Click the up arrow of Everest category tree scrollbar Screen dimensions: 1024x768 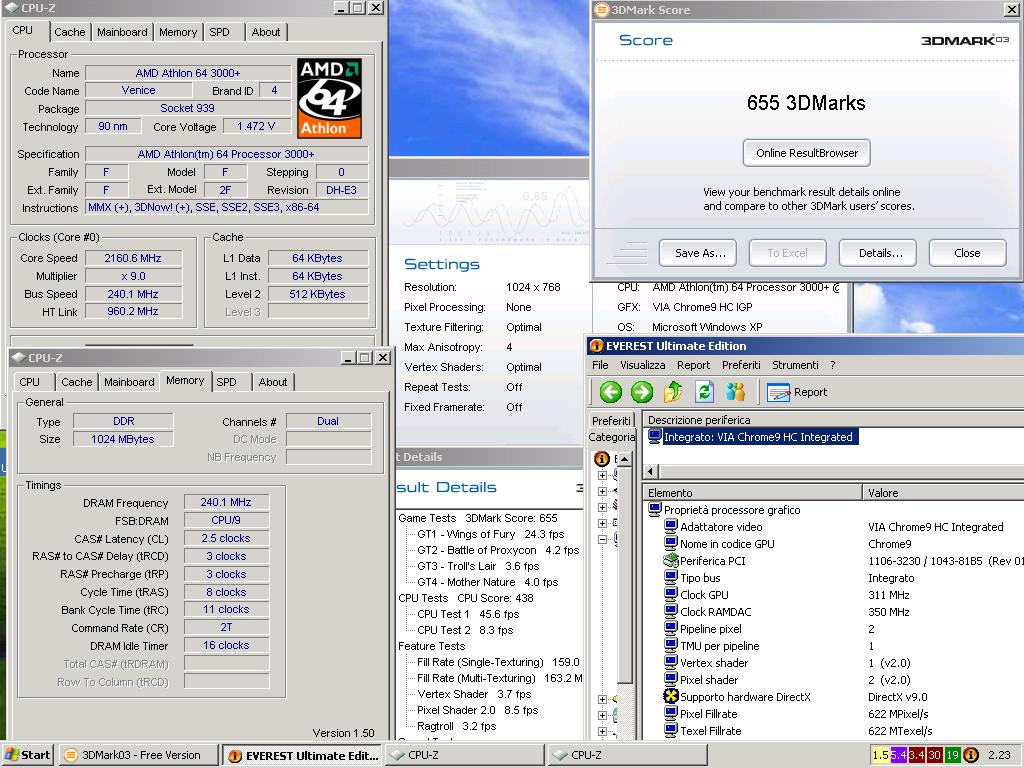(624, 459)
